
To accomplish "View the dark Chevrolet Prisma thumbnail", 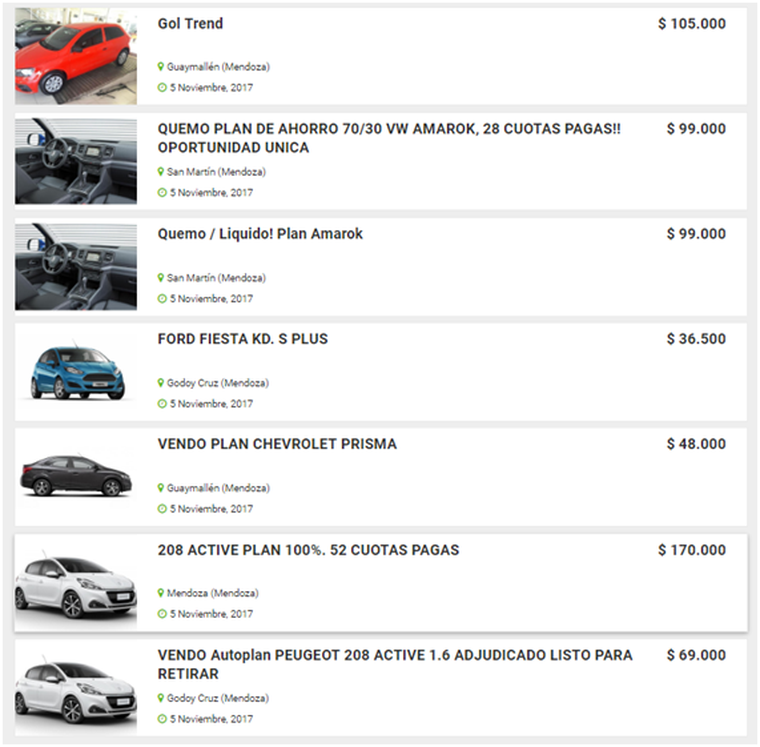I will pos(76,476).
